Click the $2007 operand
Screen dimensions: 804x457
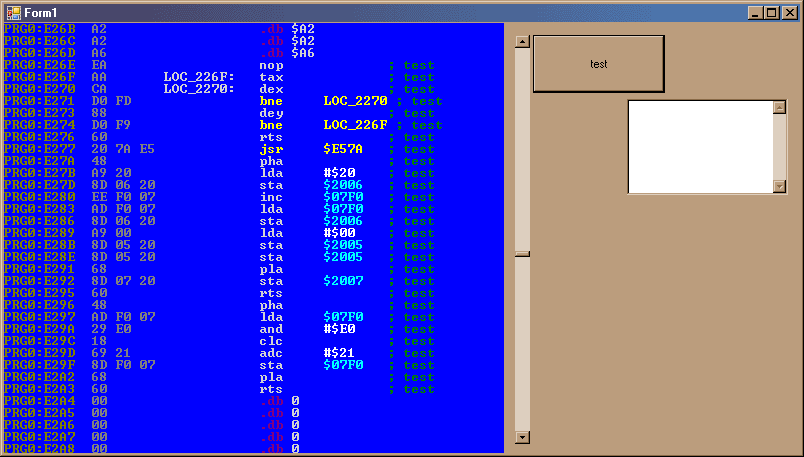pyautogui.click(x=343, y=281)
